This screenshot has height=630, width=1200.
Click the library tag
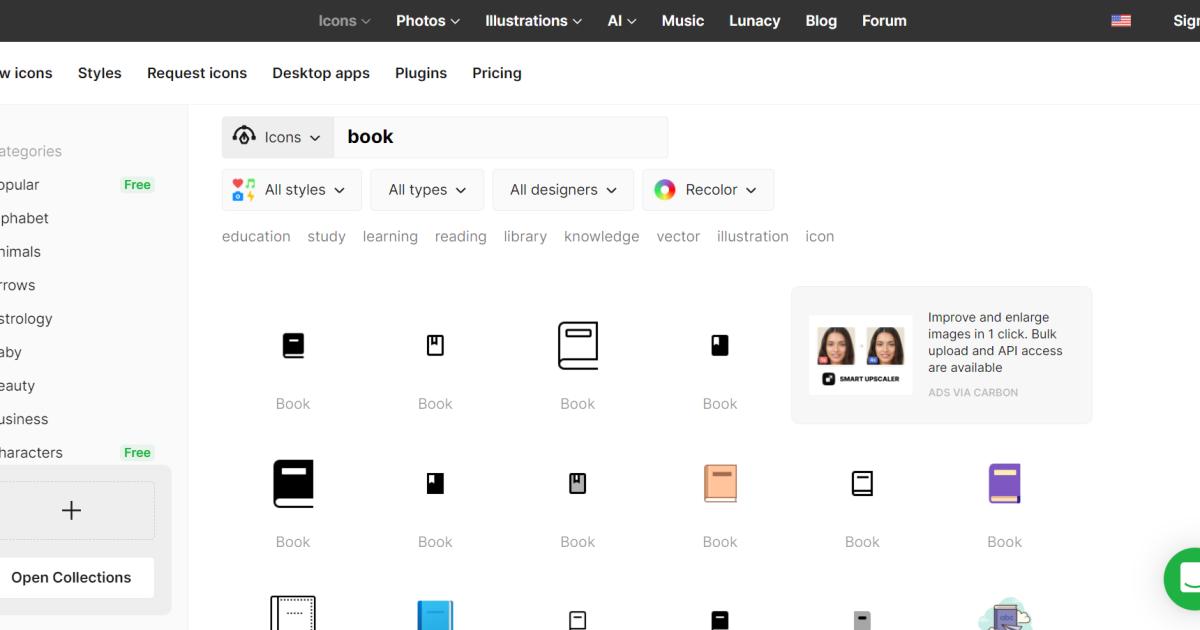click(525, 237)
